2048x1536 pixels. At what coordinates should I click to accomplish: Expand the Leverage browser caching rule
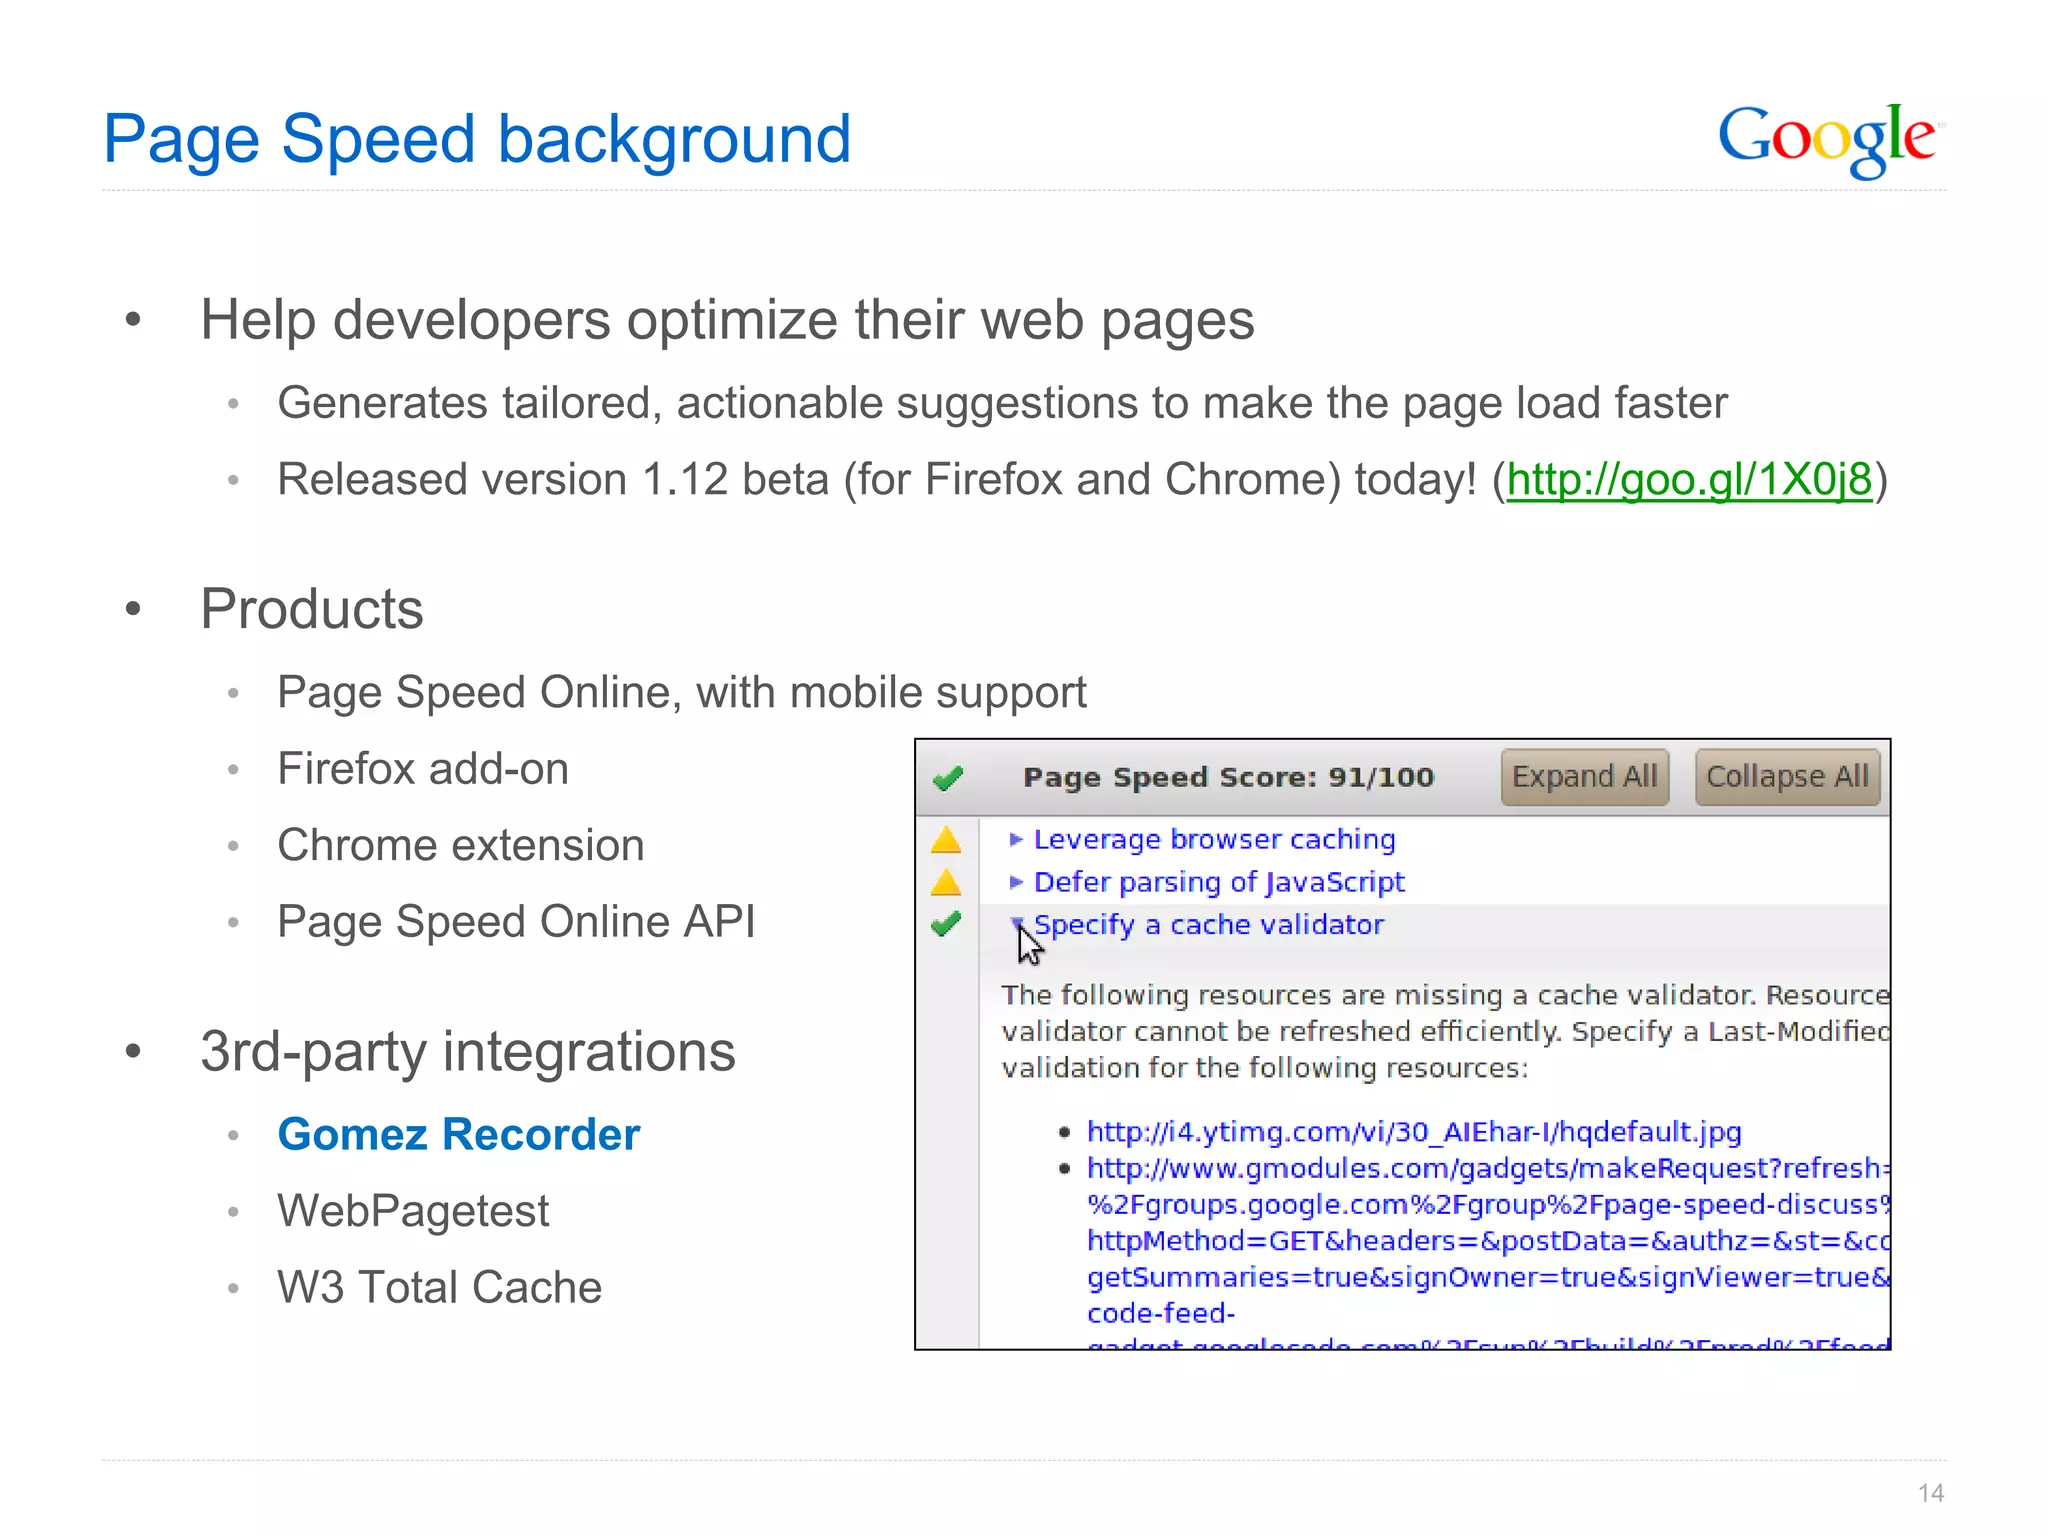(1016, 840)
